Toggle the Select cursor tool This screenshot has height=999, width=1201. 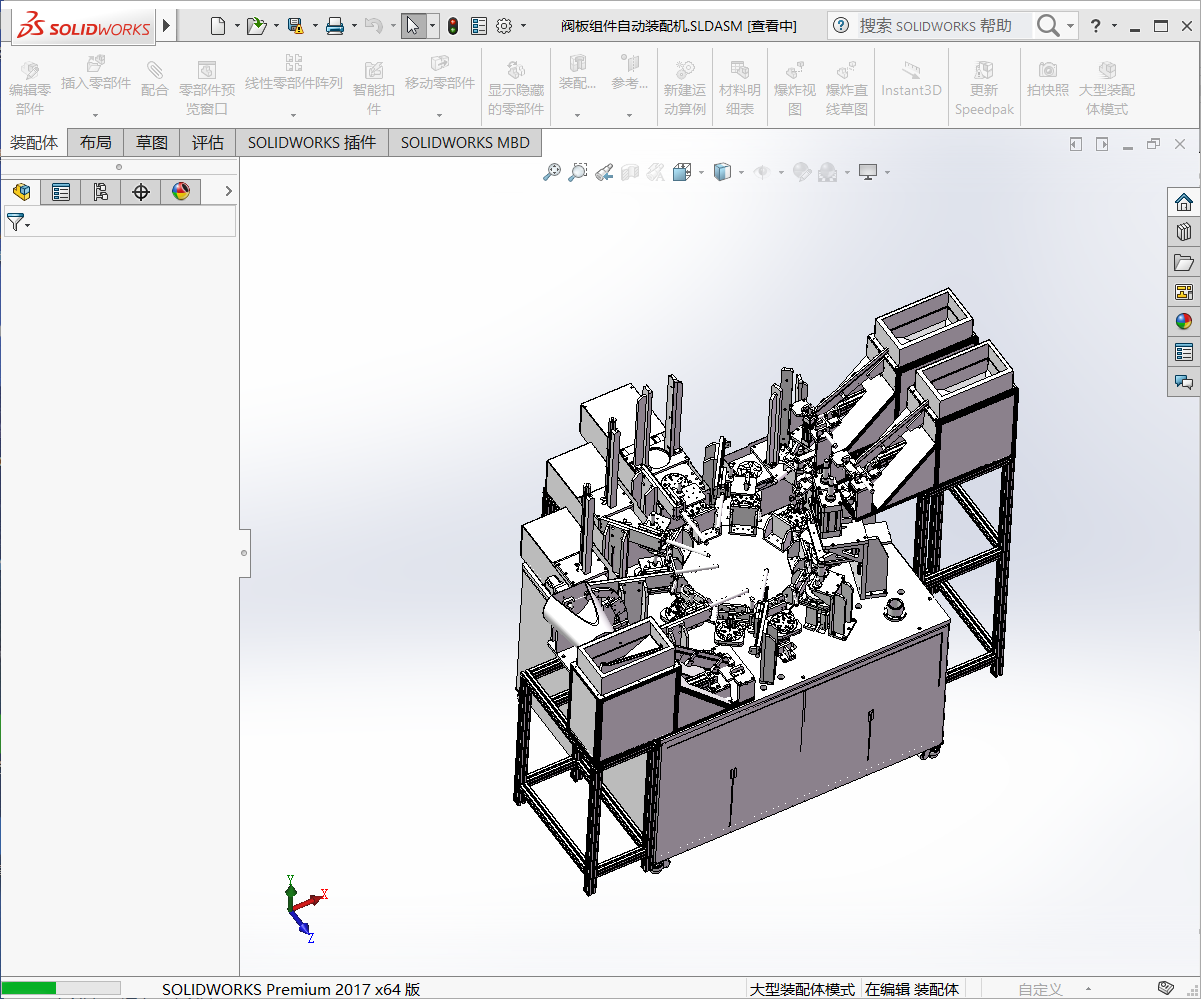coord(413,26)
